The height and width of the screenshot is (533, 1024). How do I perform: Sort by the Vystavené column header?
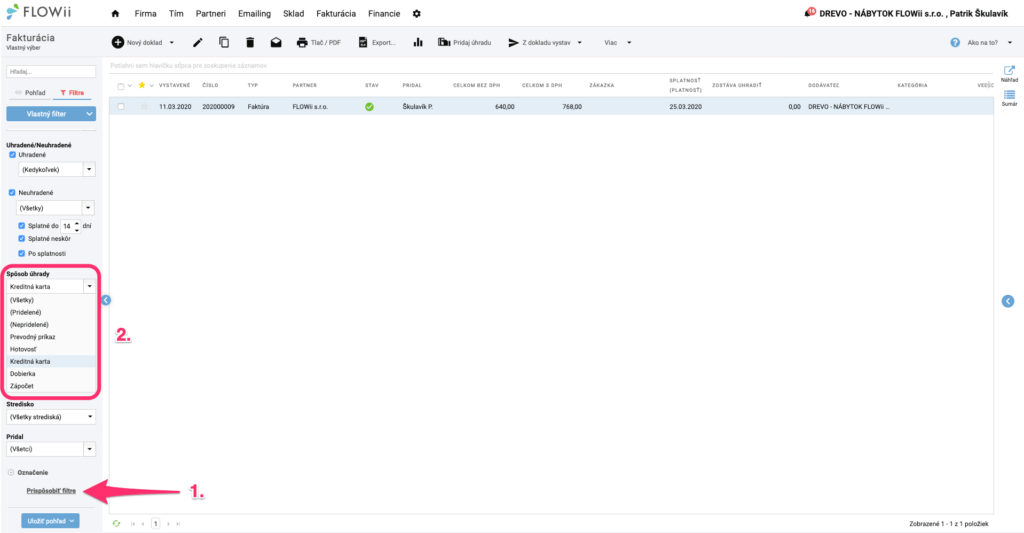(x=174, y=86)
